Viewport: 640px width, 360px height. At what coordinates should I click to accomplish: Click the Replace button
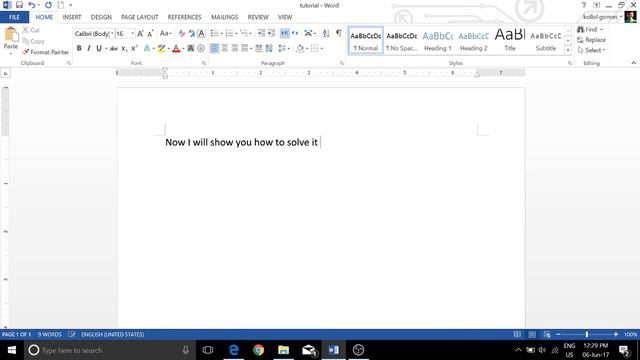click(591, 40)
